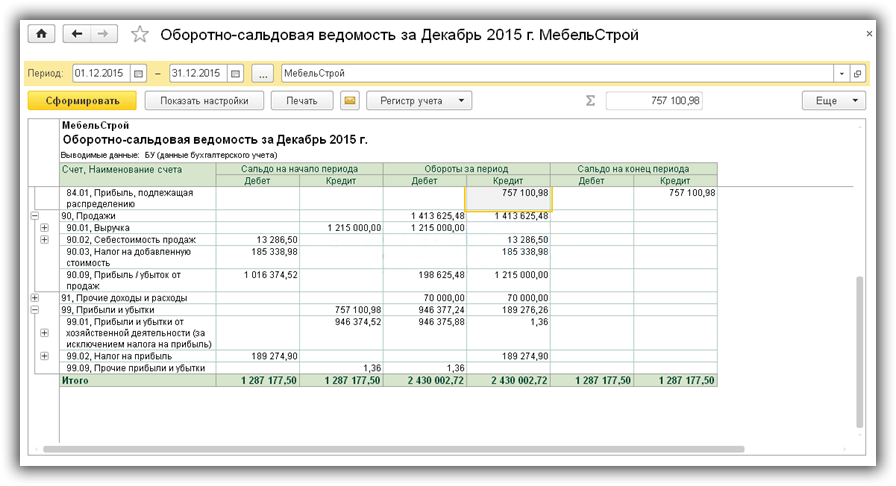Select cell 1 215 000,00 opening credit of 90.01

pos(341,228)
